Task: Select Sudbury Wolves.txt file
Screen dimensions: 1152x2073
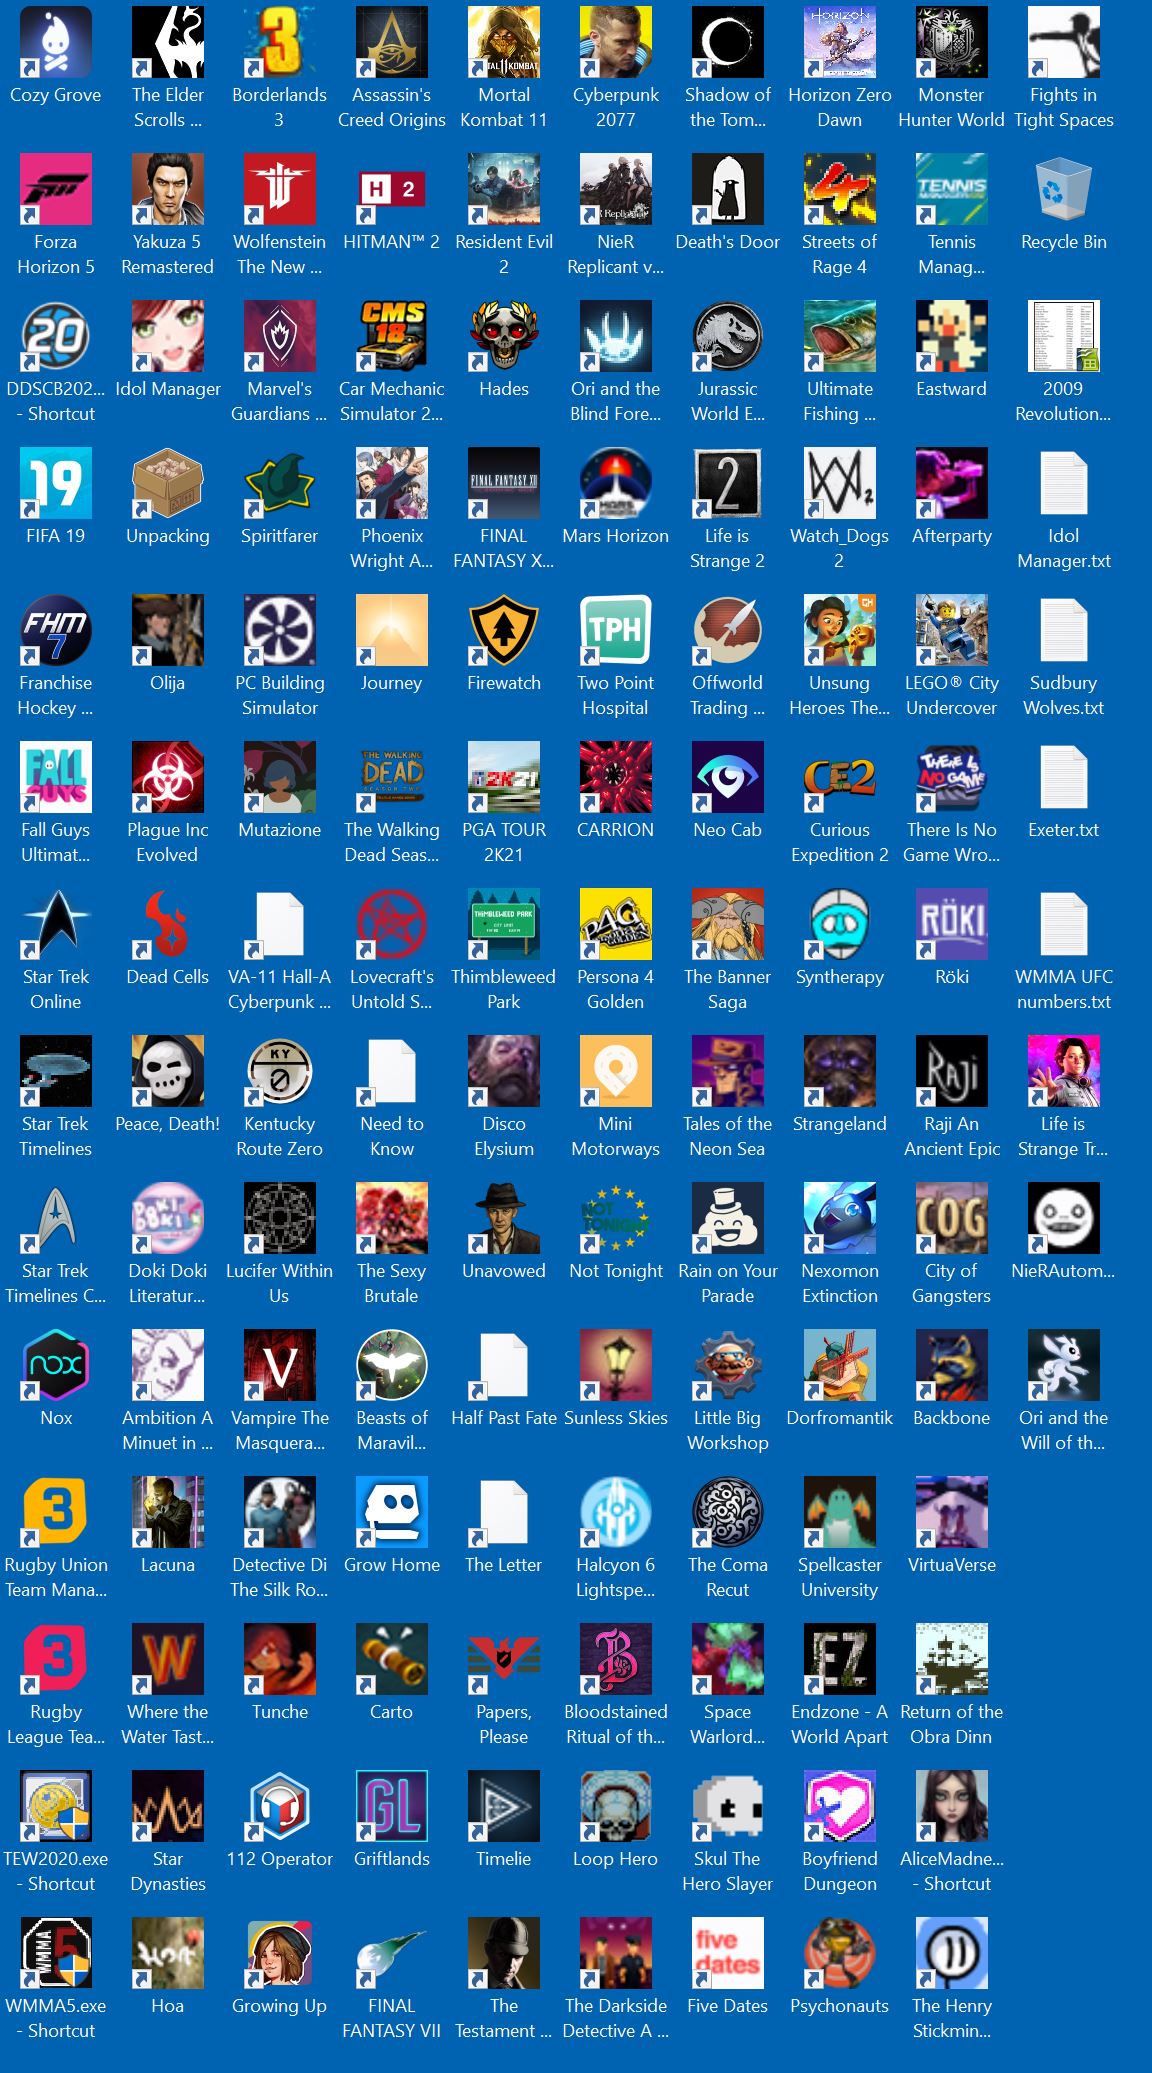Action: coord(1064,630)
